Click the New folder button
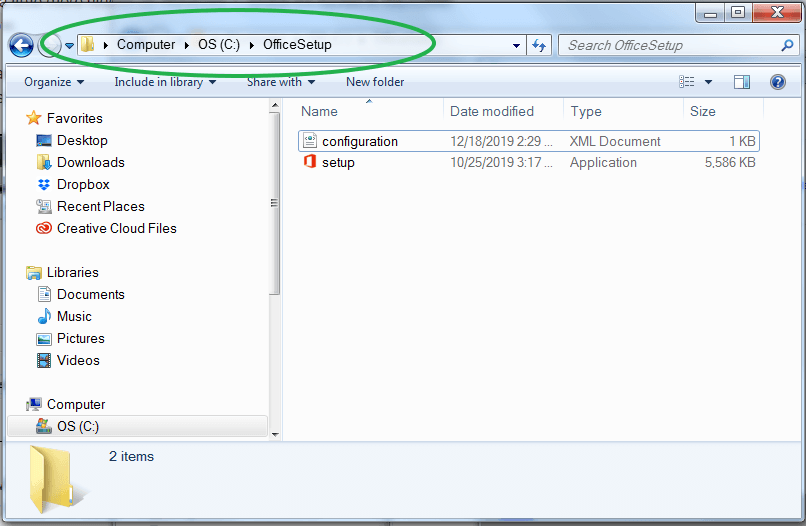 coord(375,82)
